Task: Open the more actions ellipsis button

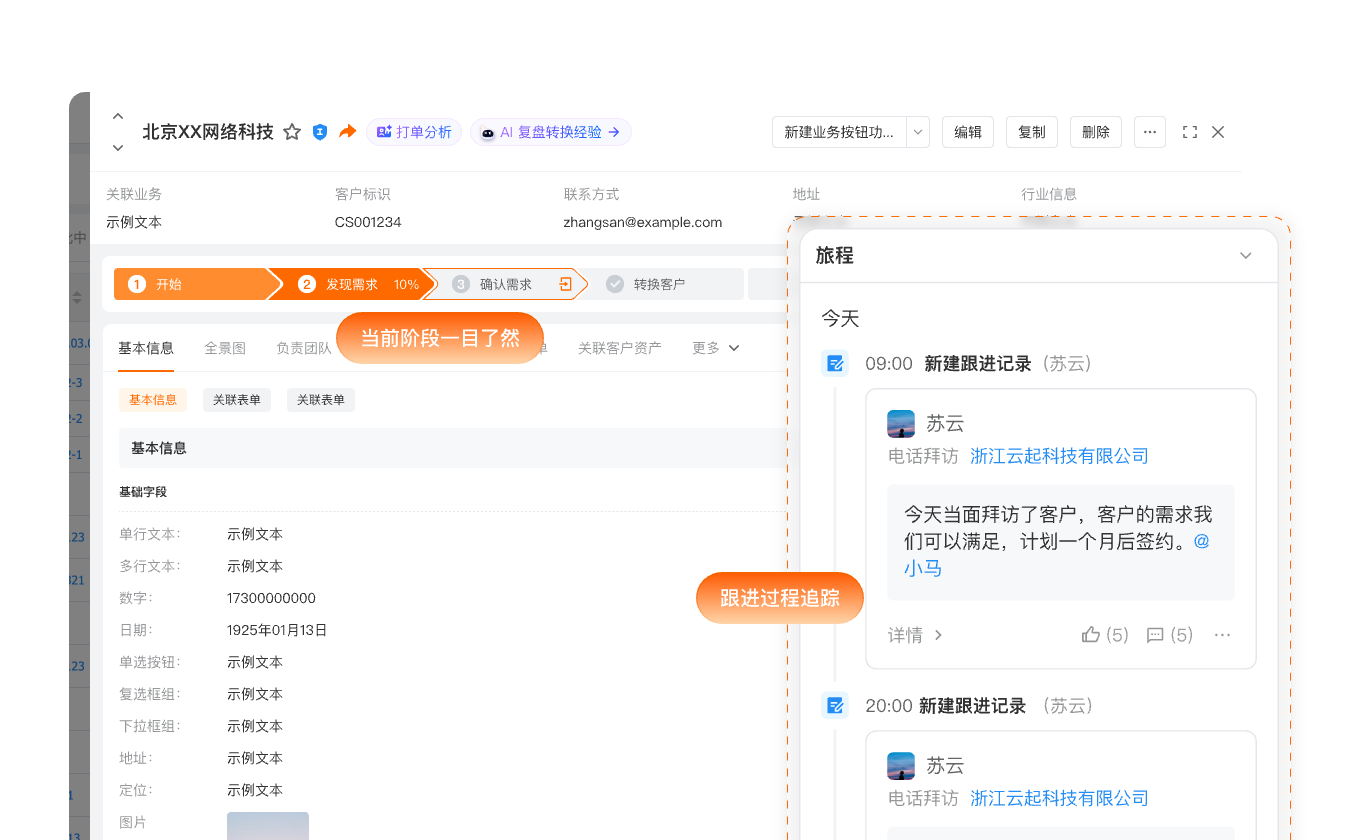Action: [1150, 132]
